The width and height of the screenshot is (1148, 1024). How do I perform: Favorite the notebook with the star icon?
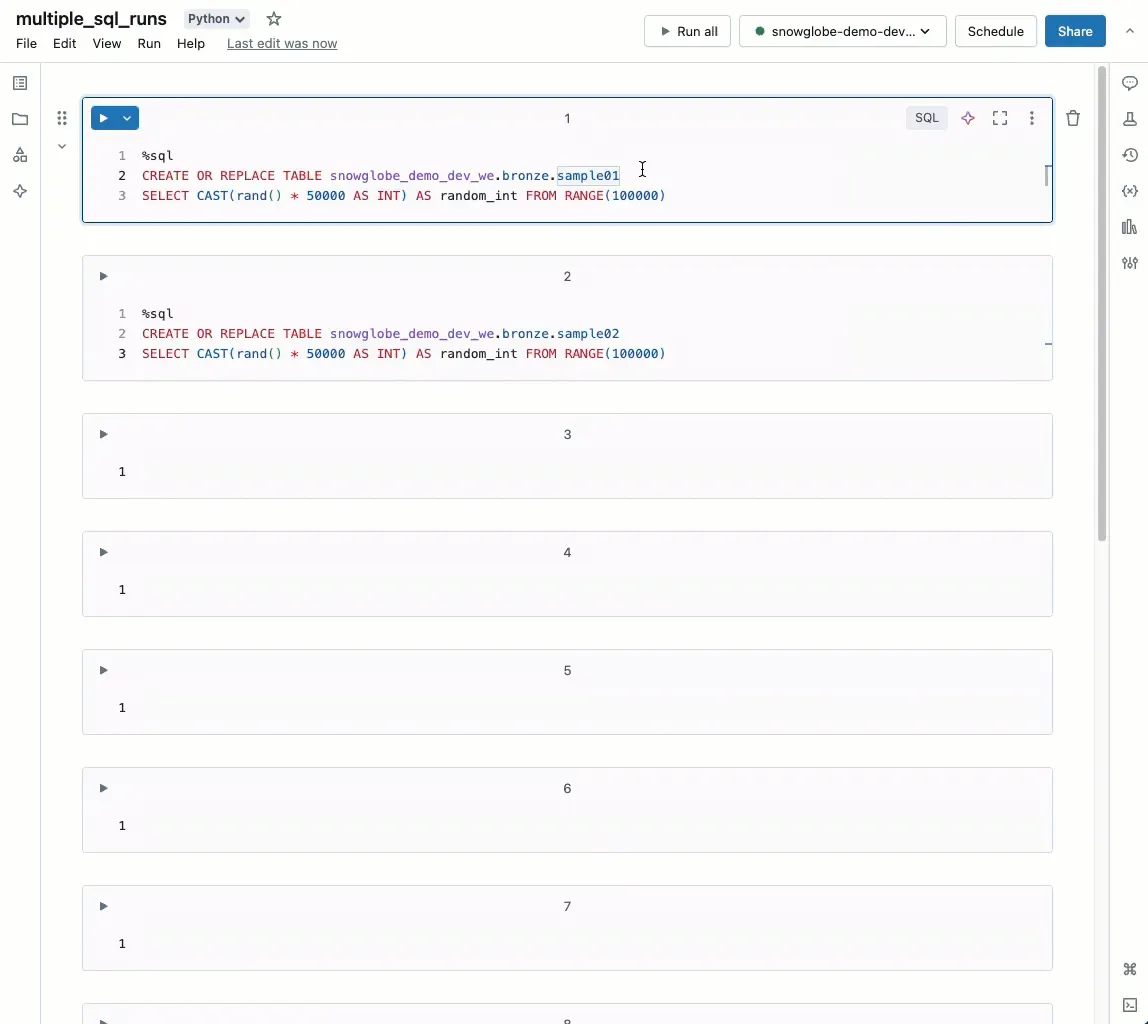coord(274,19)
